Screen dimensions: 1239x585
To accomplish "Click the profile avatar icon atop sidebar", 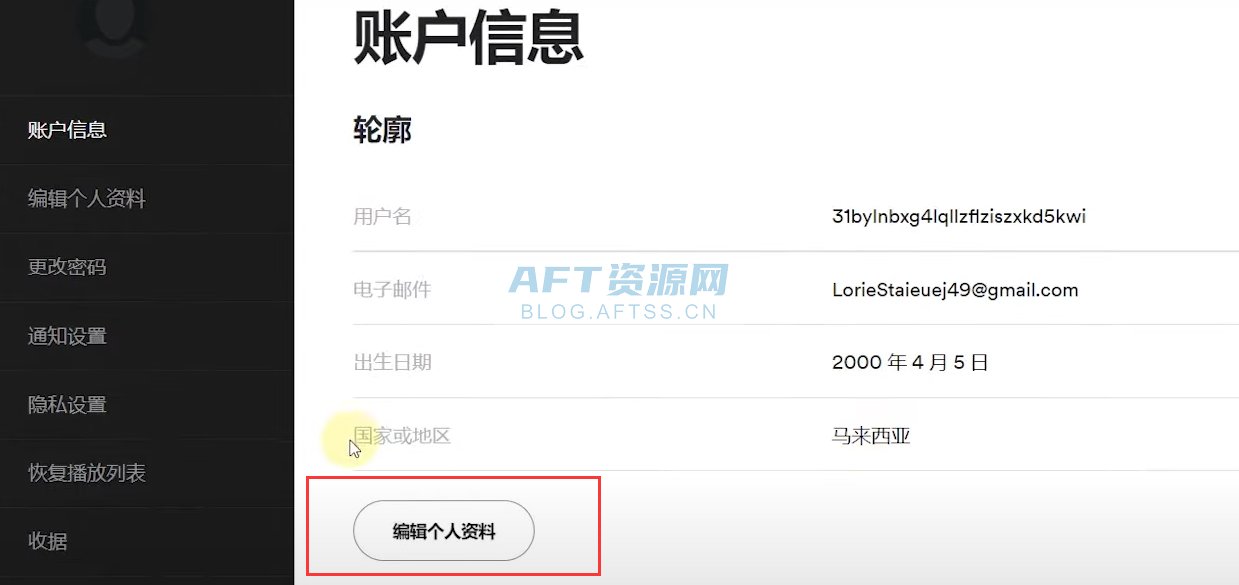I will click(x=113, y=27).
